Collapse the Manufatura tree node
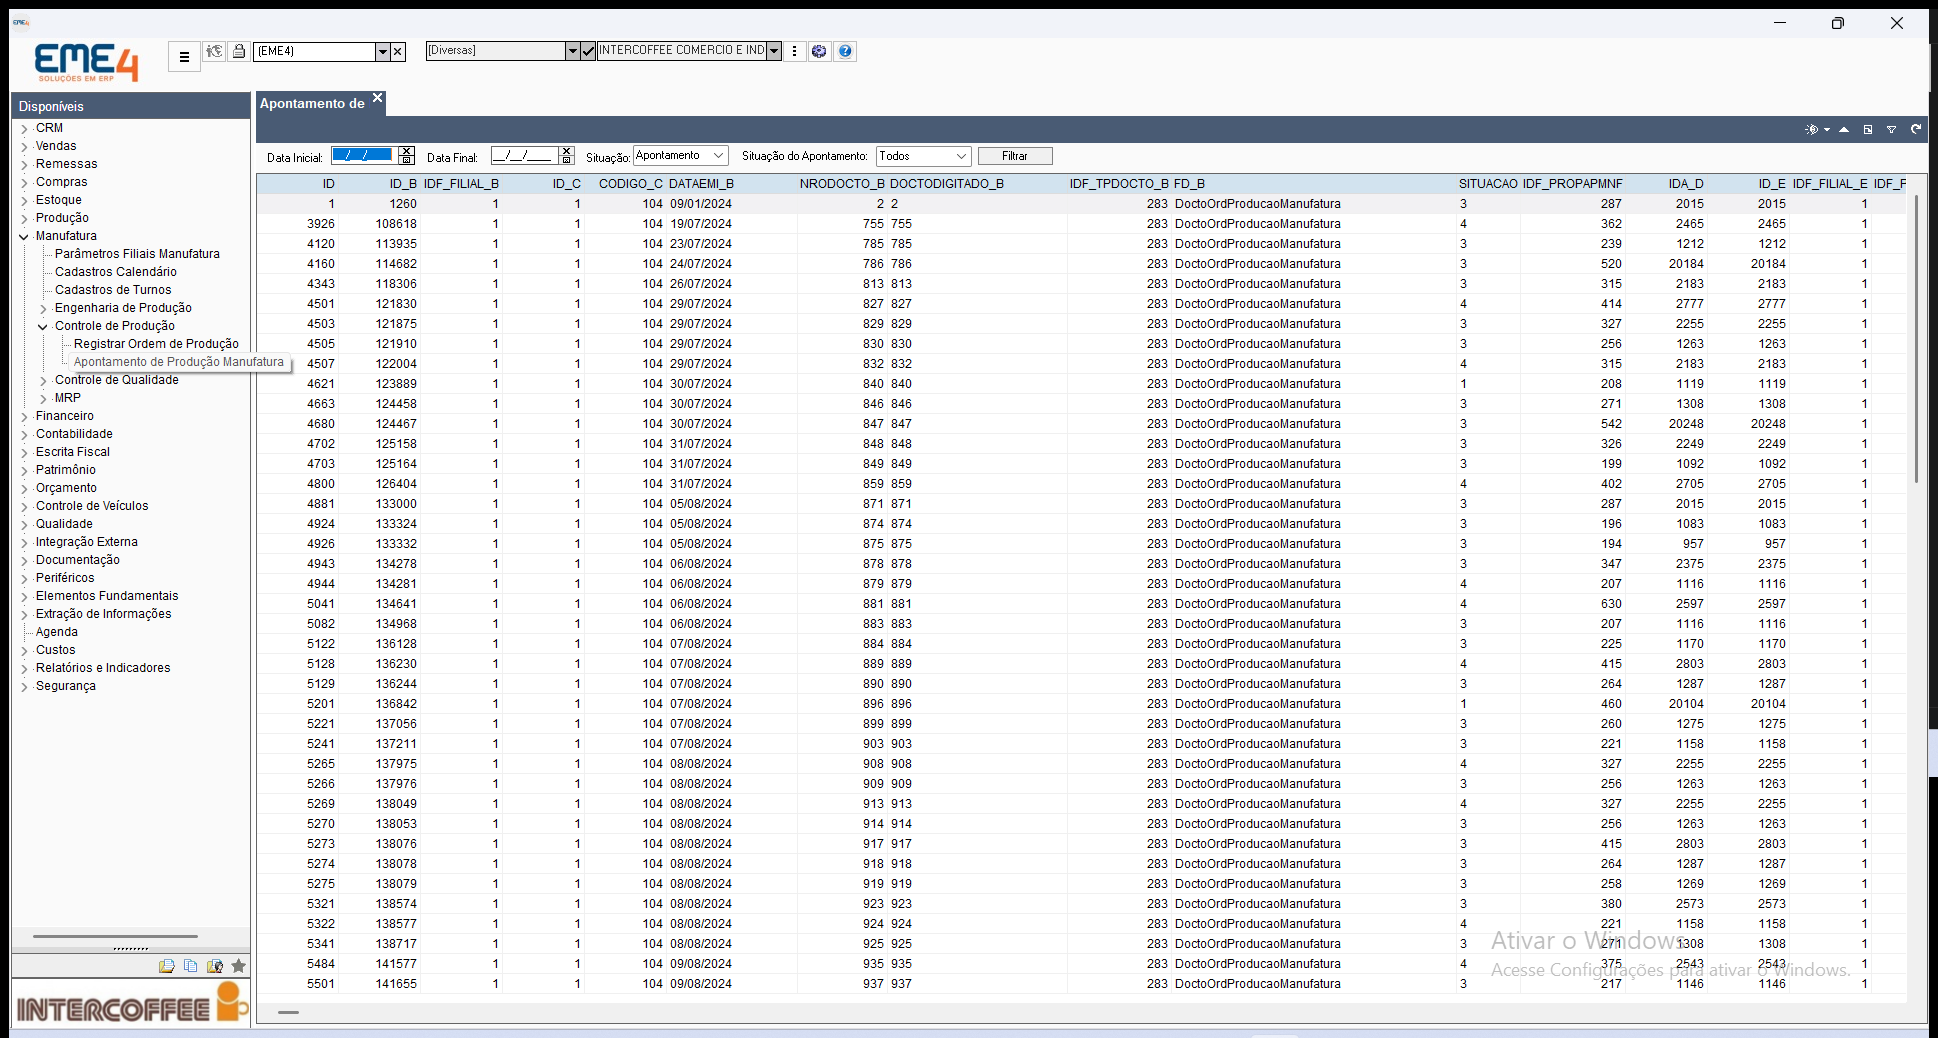Image resolution: width=1938 pixels, height=1038 pixels. [24, 237]
